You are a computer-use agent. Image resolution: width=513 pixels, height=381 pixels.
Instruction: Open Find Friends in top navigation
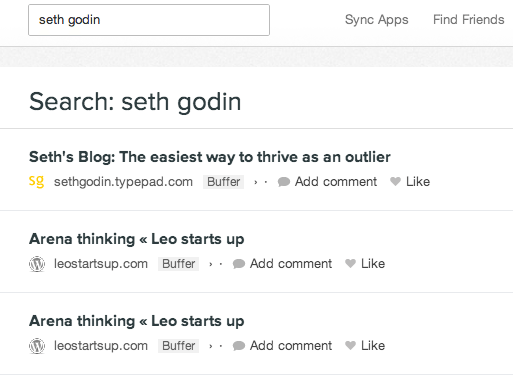[468, 20]
